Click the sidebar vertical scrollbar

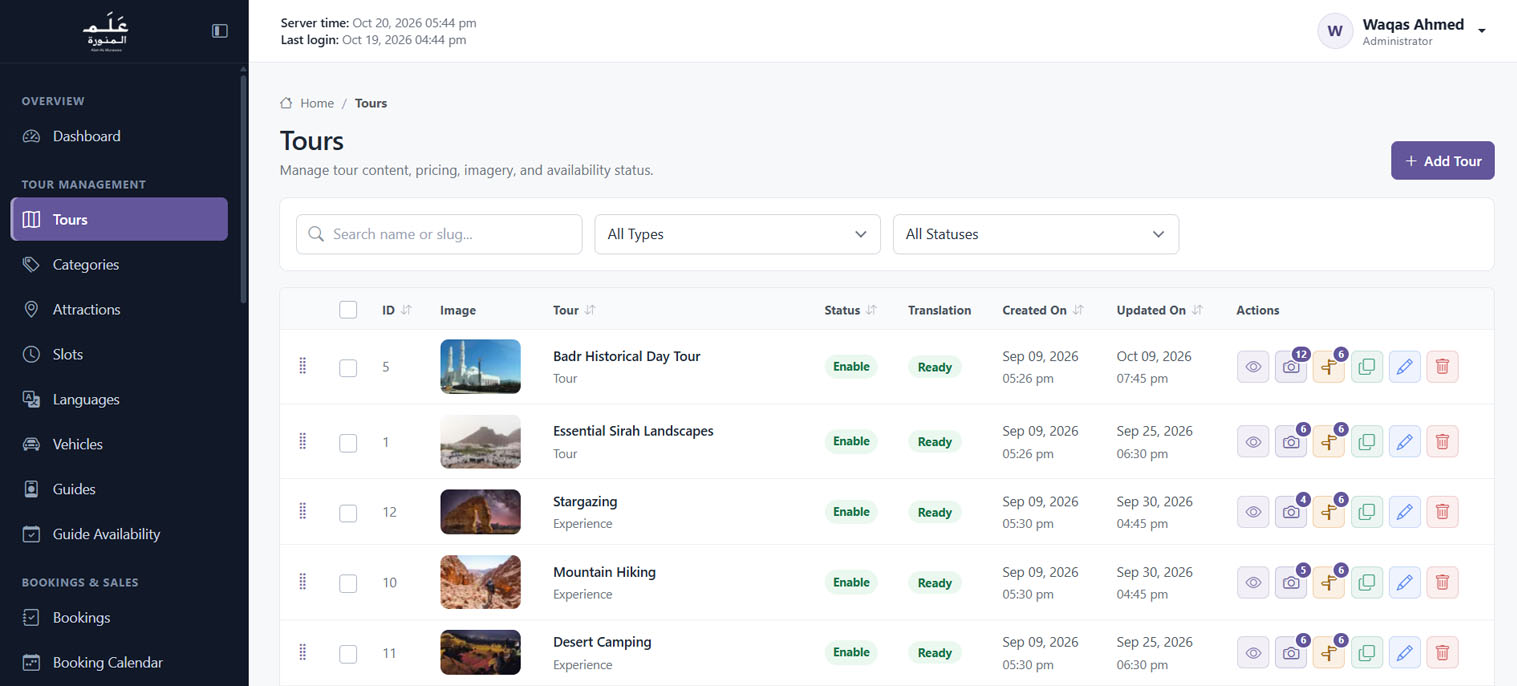(x=243, y=190)
